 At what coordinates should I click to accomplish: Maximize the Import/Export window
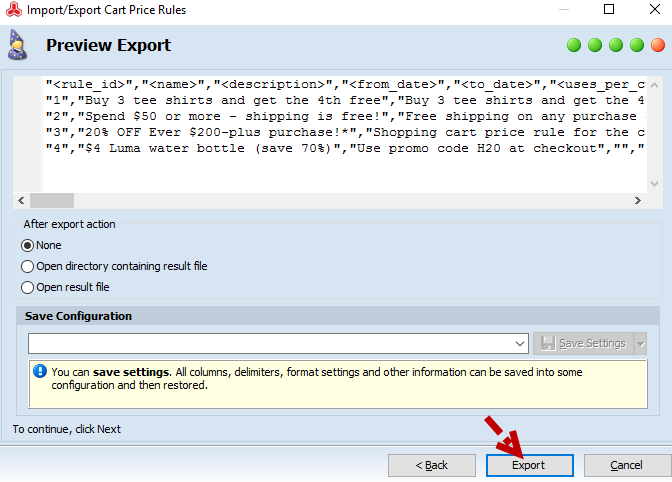pyautogui.click(x=609, y=9)
